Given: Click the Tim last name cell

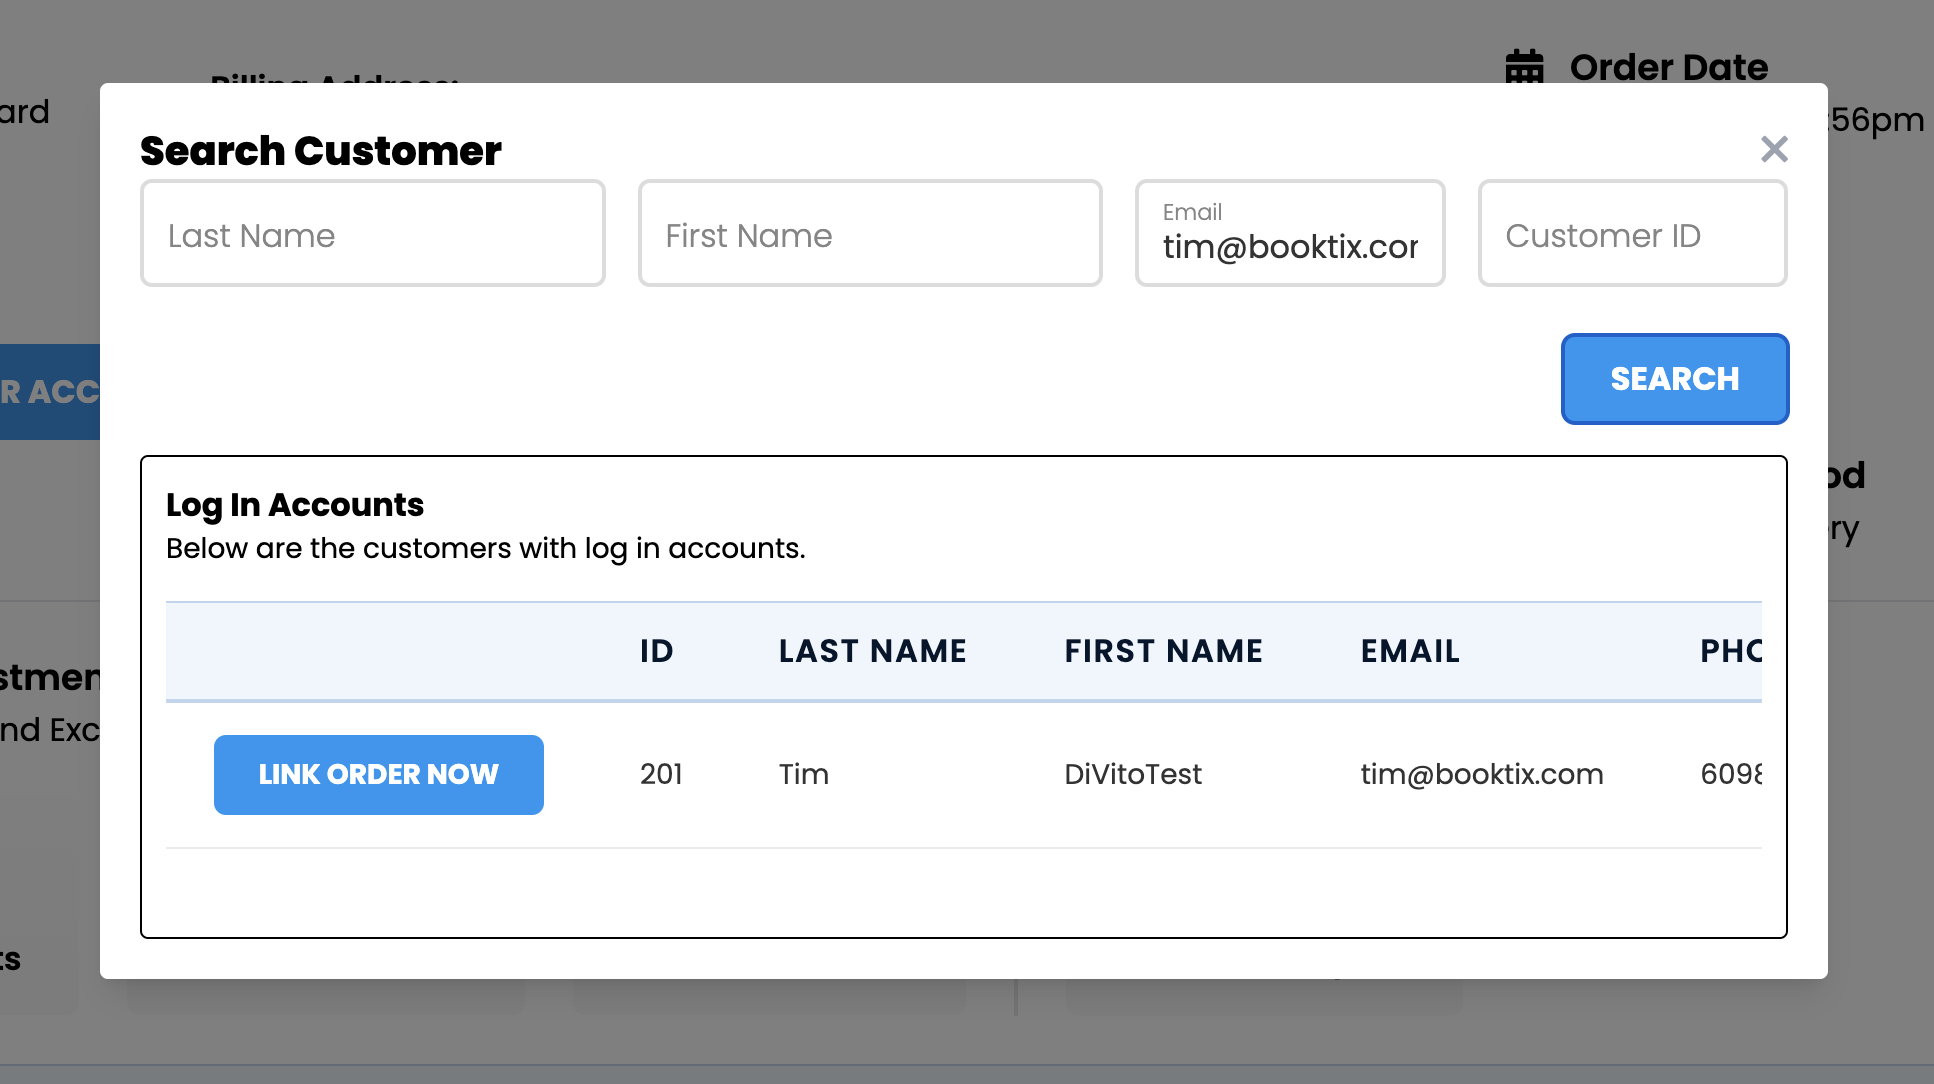Looking at the screenshot, I should click(x=804, y=774).
